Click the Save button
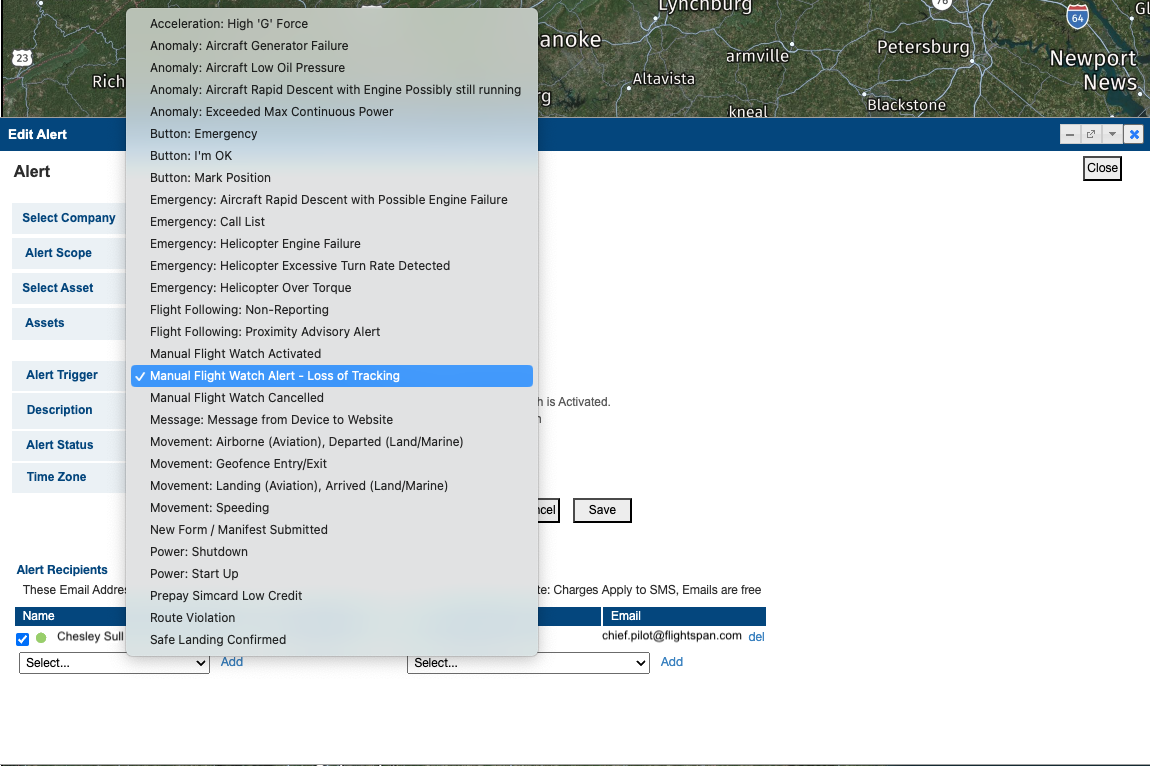 [601, 510]
